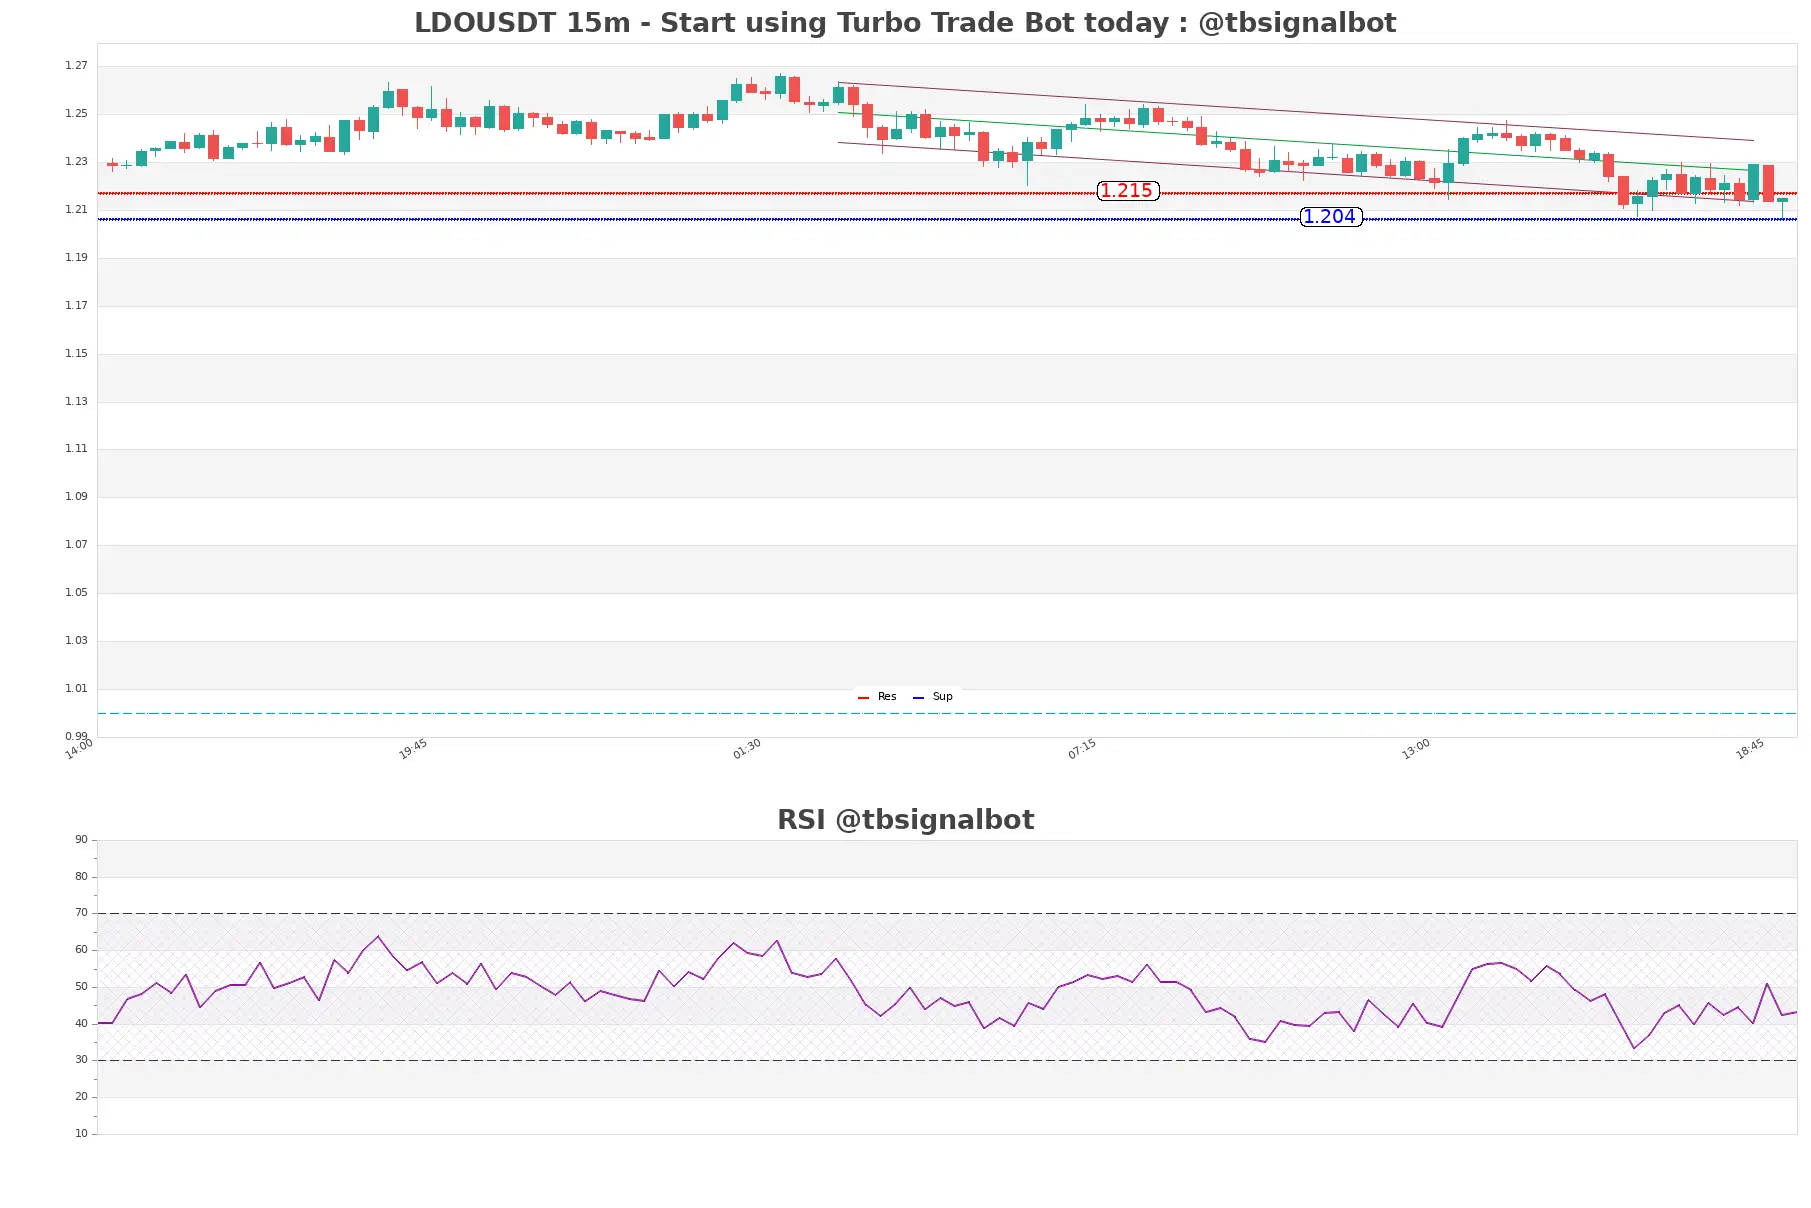Click the RSI 10 axis label

[x=81, y=1134]
